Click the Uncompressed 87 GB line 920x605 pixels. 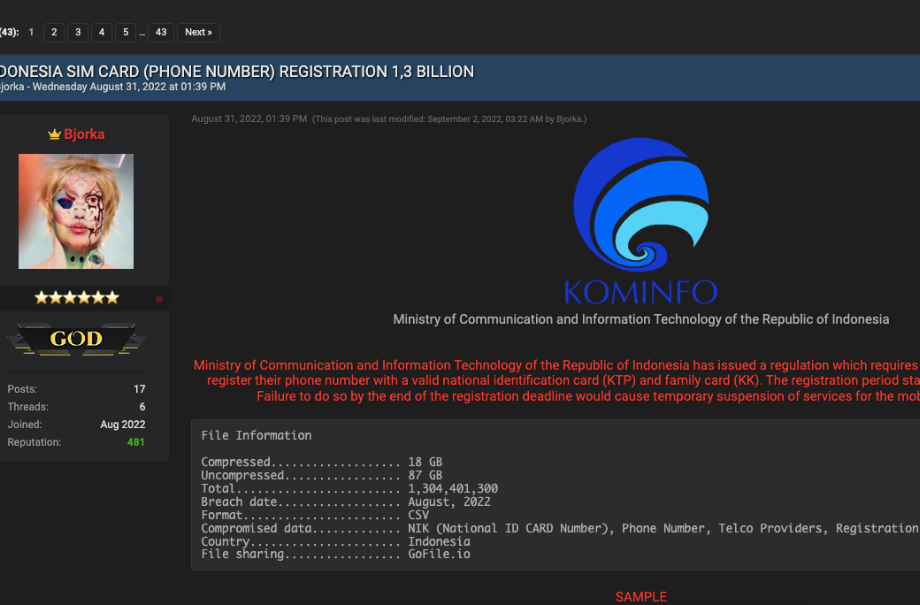[x=322, y=475]
